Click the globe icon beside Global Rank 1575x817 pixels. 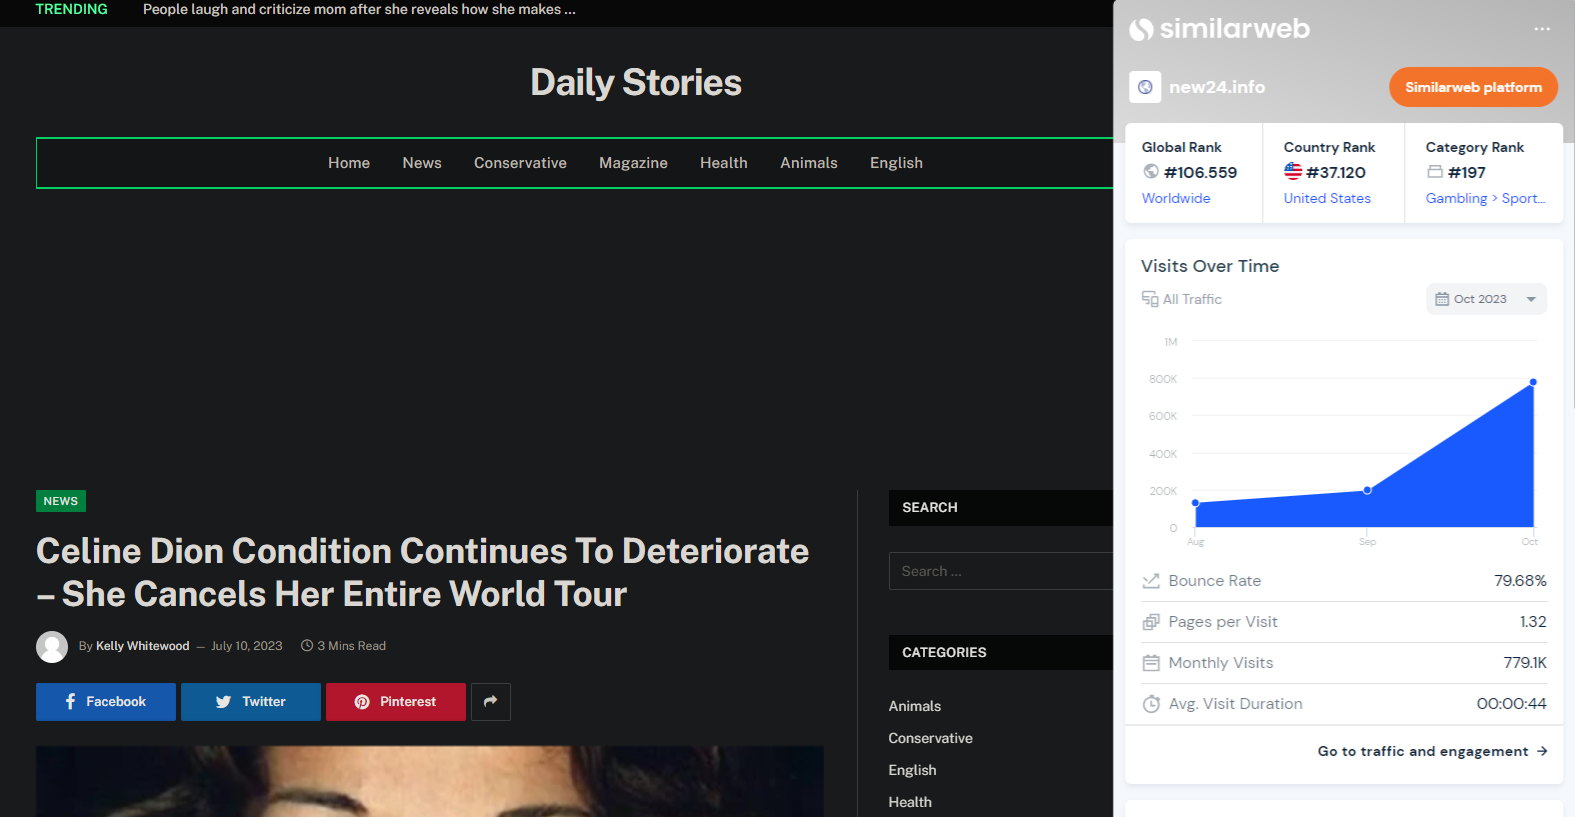pyautogui.click(x=1151, y=172)
